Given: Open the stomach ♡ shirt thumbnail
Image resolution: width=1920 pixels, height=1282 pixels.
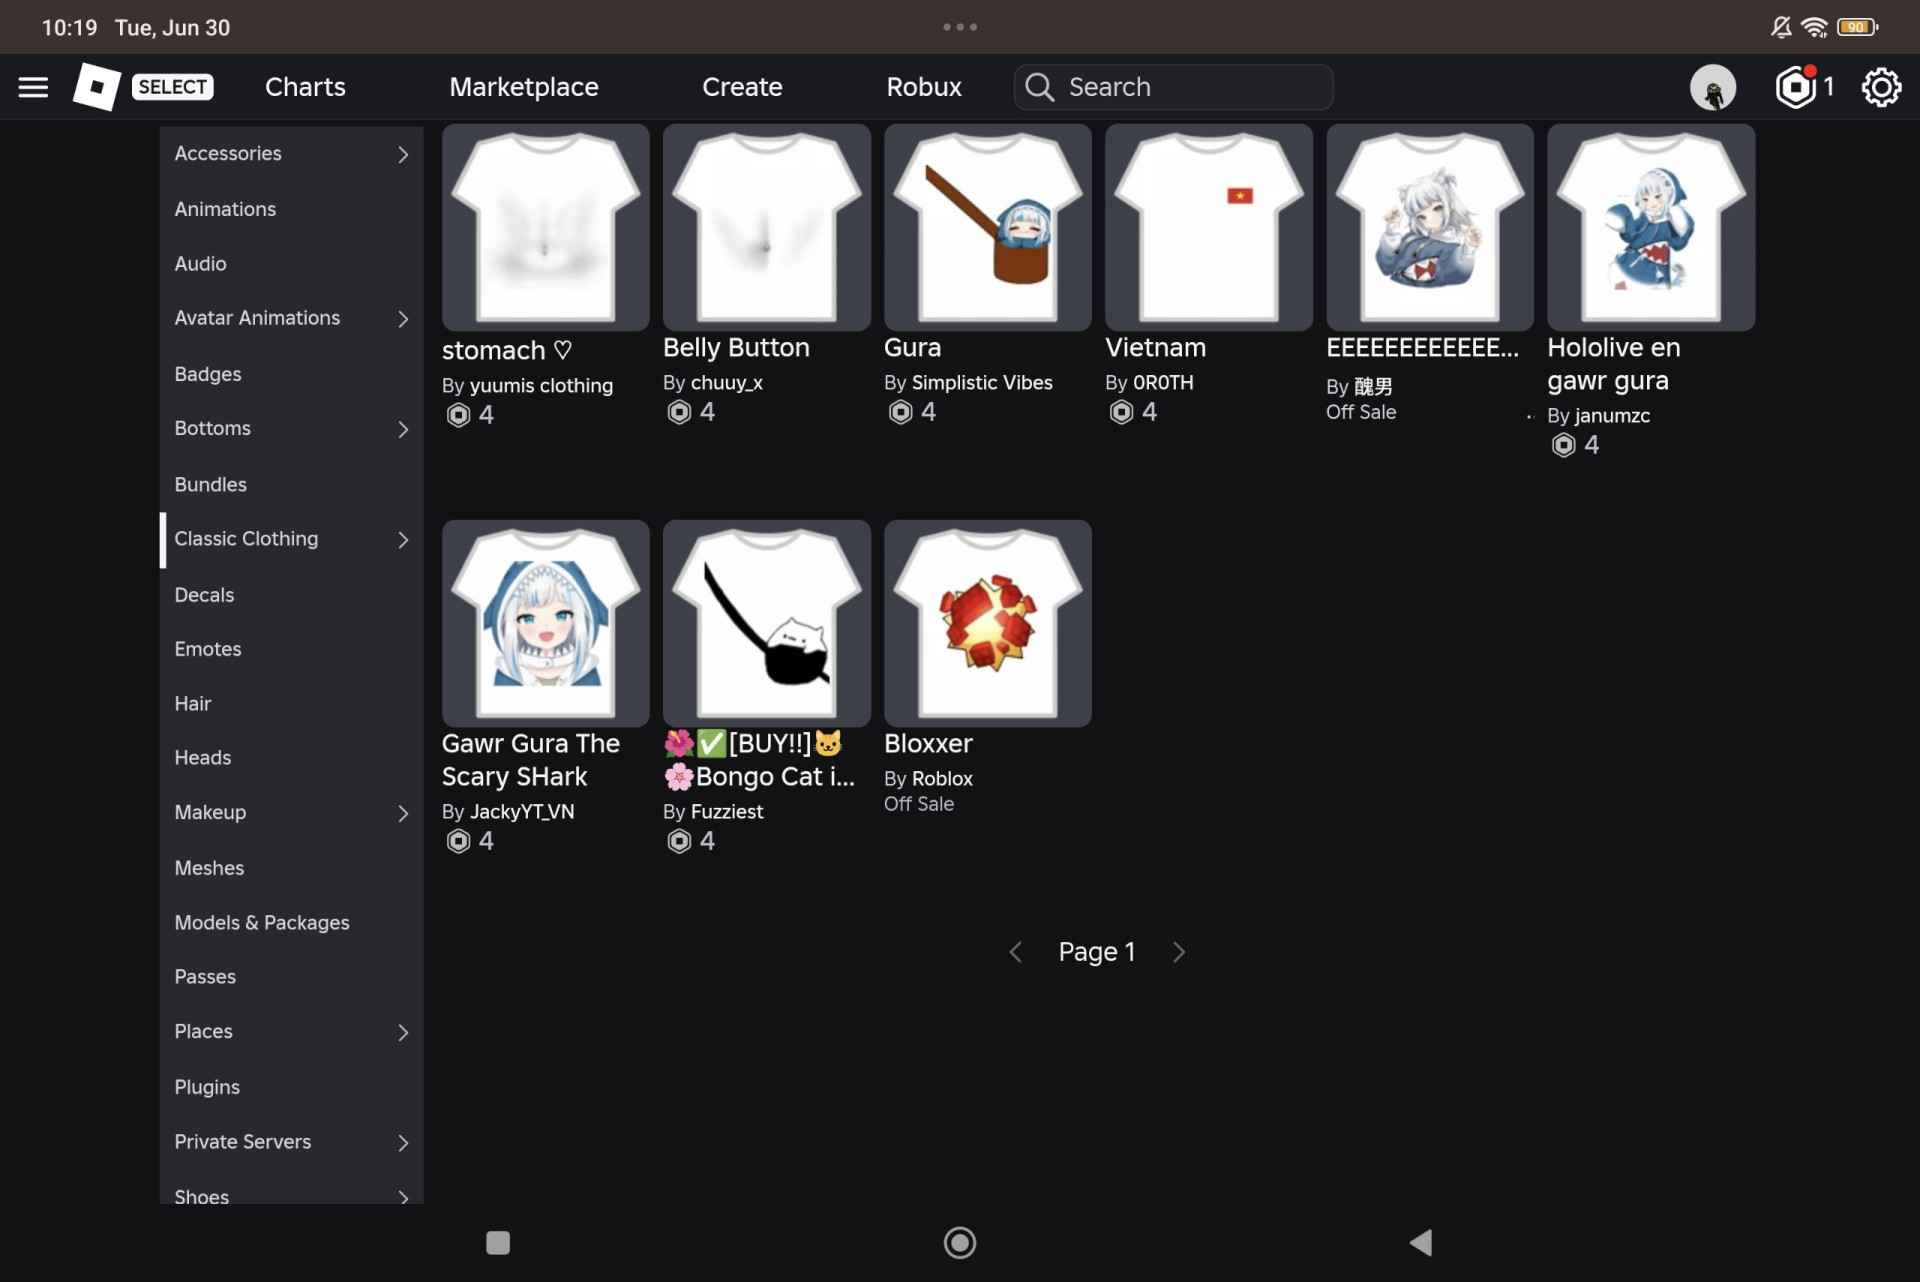Looking at the screenshot, I should click(546, 227).
